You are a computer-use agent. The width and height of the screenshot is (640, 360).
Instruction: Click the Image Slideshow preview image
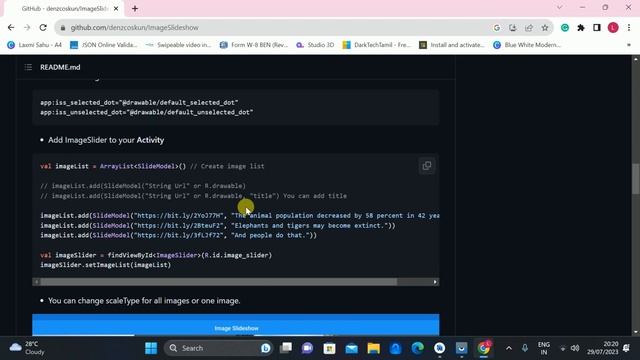coord(236,325)
